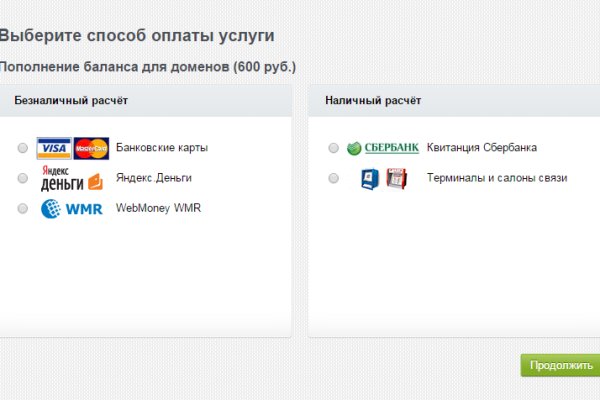
Task: Click the red salon kiosk icon
Action: click(396, 179)
